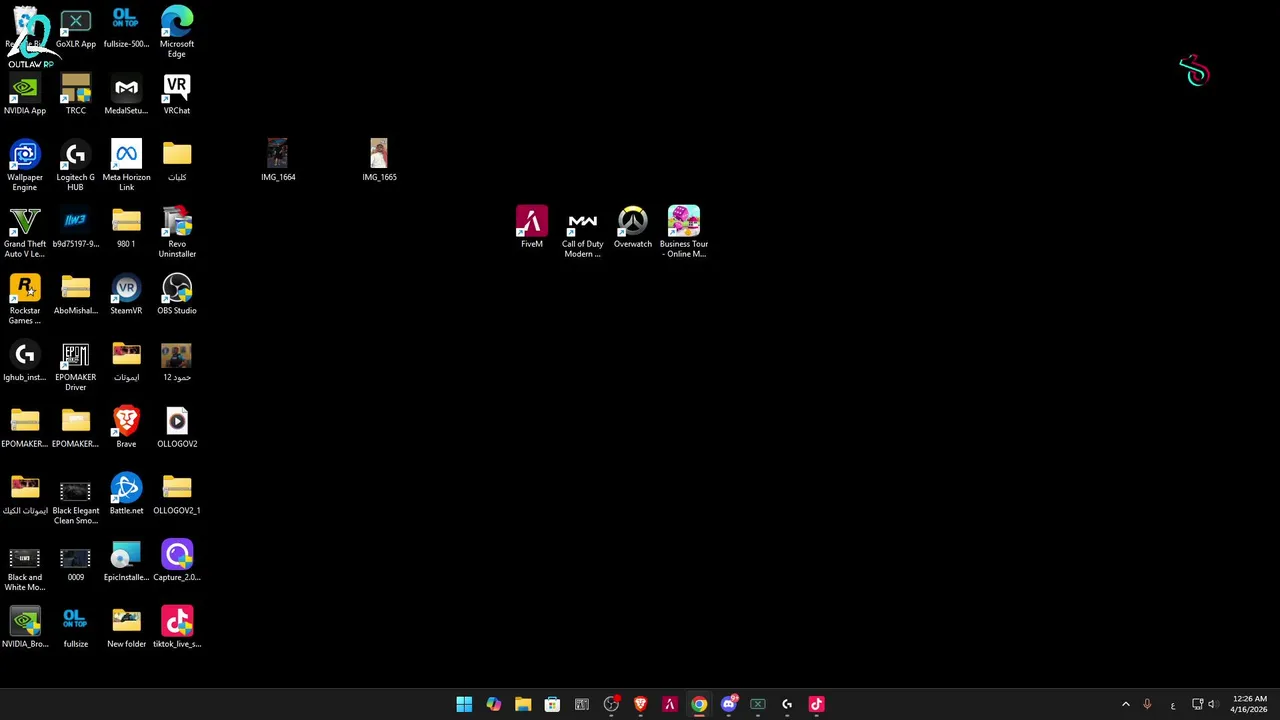Select the FiveM desktop shortcut
The image size is (1280, 720).
[532, 228]
